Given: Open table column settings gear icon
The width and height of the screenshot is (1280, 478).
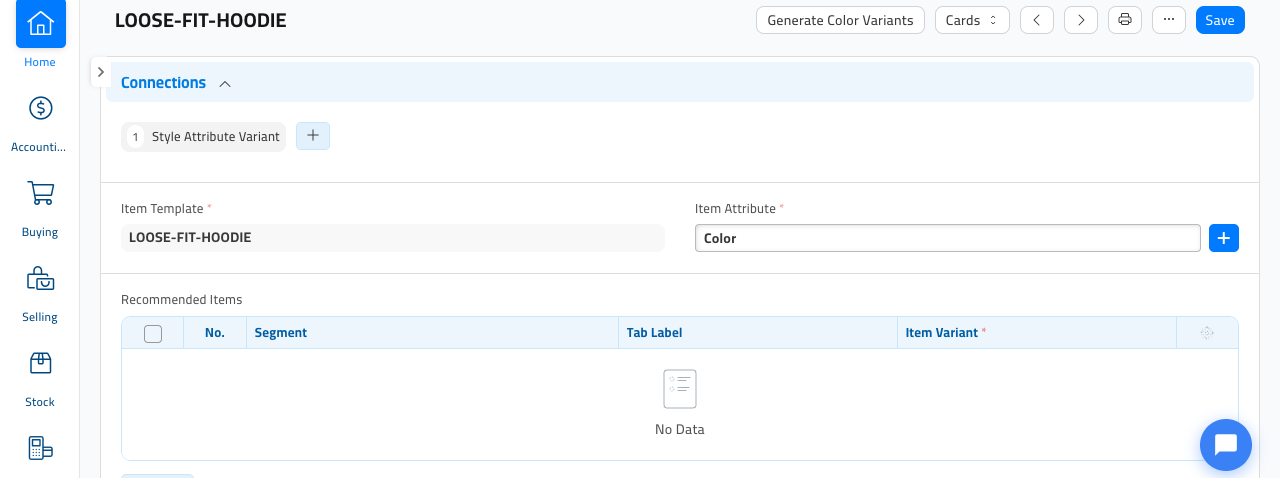Looking at the screenshot, I should coord(1207,333).
